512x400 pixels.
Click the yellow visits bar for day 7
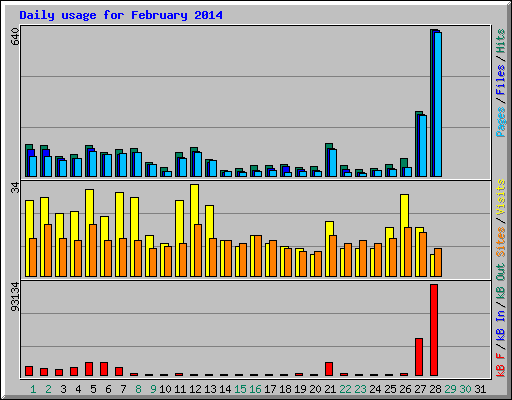tap(118, 234)
